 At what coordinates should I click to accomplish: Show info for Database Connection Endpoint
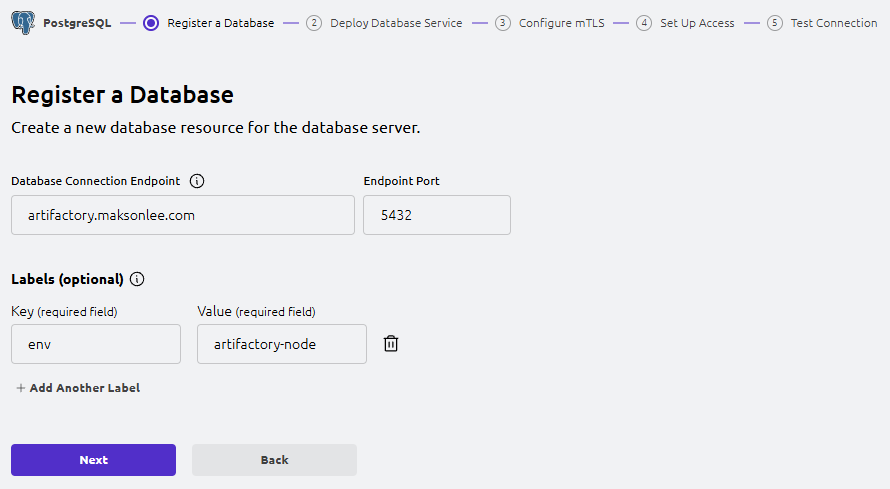tap(197, 181)
